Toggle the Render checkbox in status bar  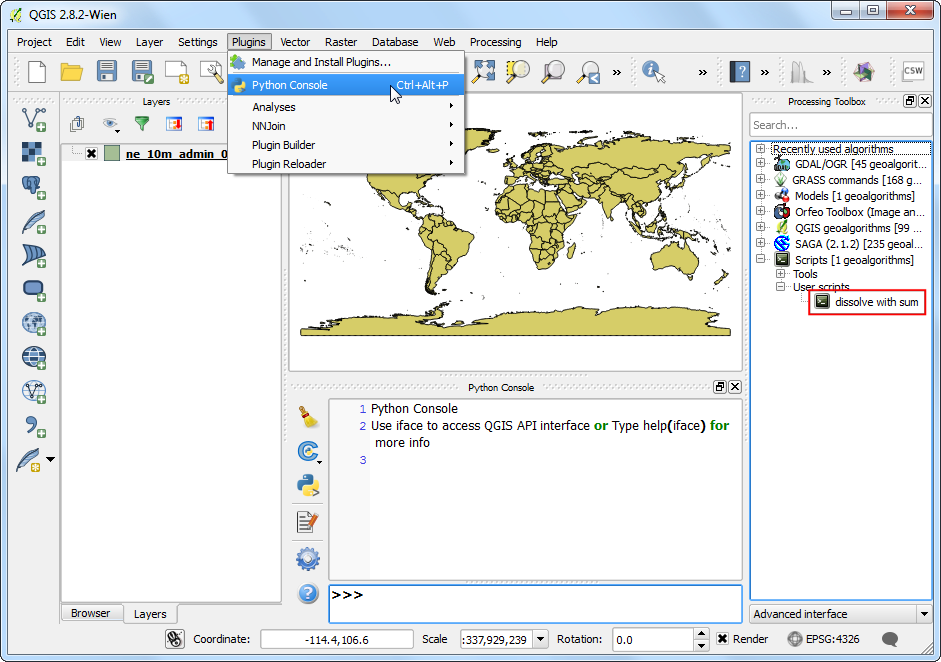tap(723, 639)
